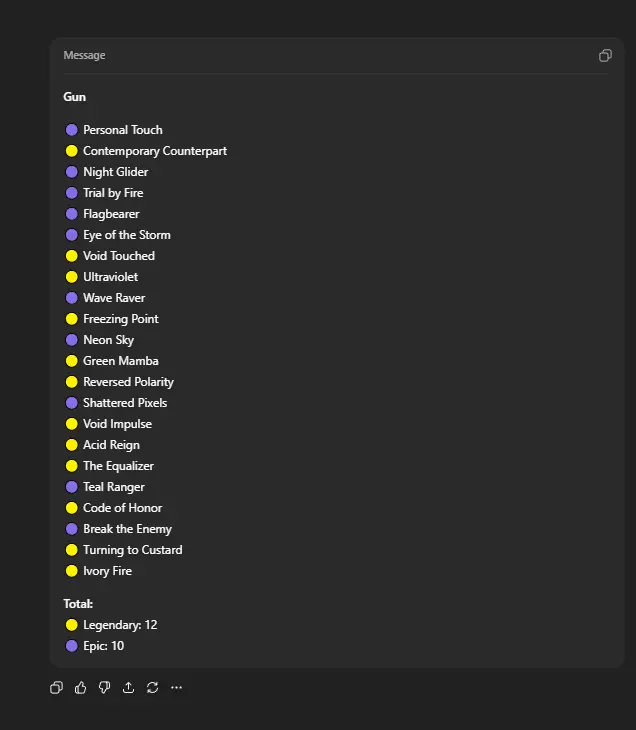Click the yellow circle beside Ivory Fire

coord(71,571)
